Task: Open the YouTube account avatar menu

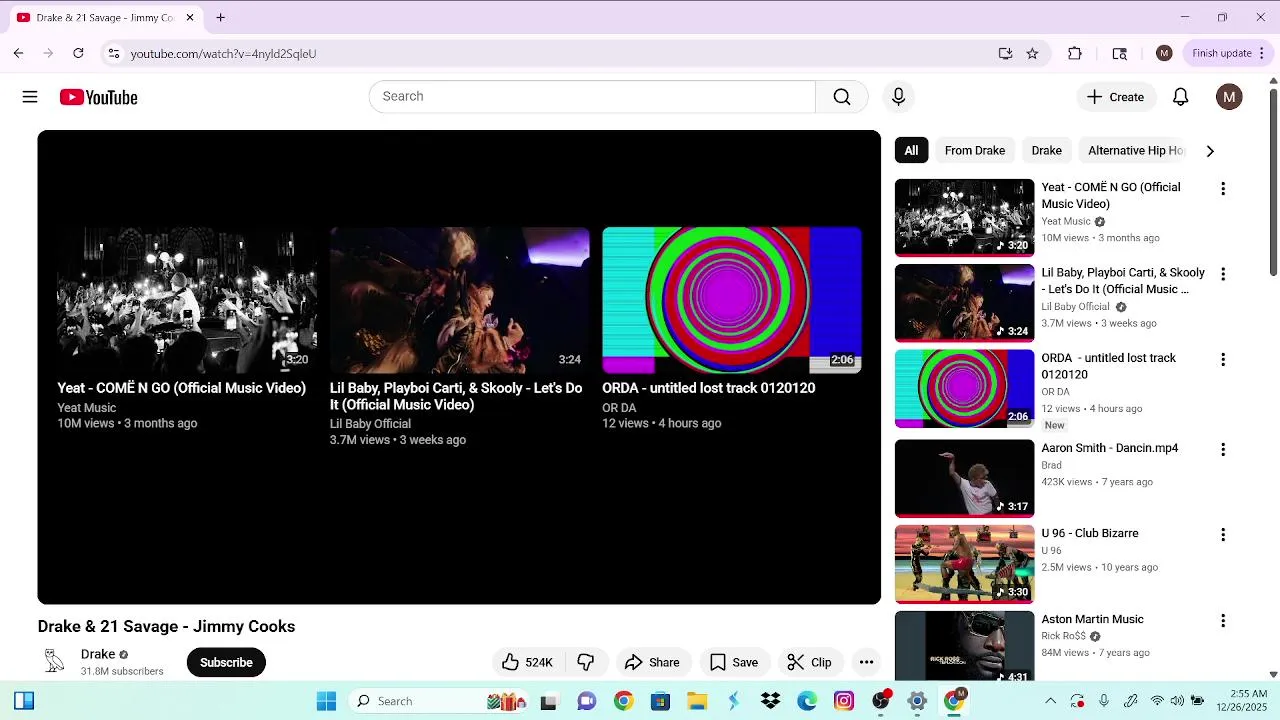Action: coord(1229,97)
